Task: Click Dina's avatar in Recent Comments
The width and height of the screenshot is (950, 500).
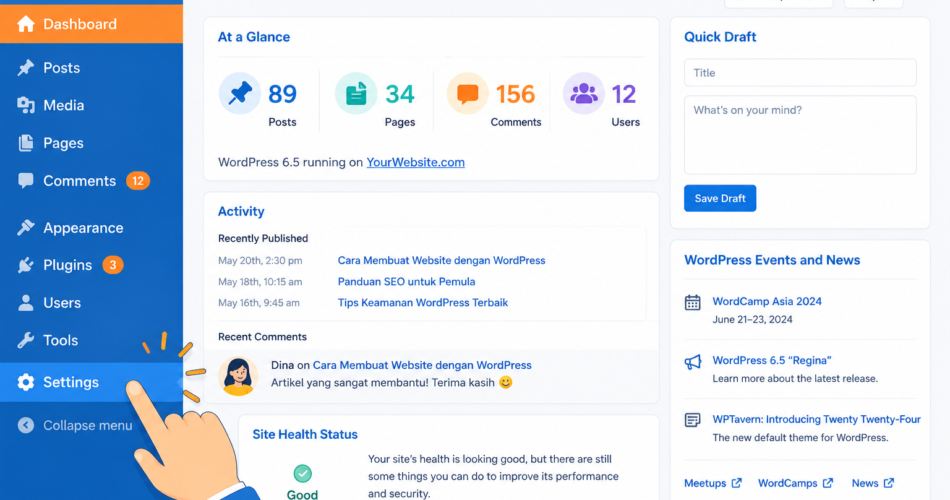Action: [x=238, y=376]
